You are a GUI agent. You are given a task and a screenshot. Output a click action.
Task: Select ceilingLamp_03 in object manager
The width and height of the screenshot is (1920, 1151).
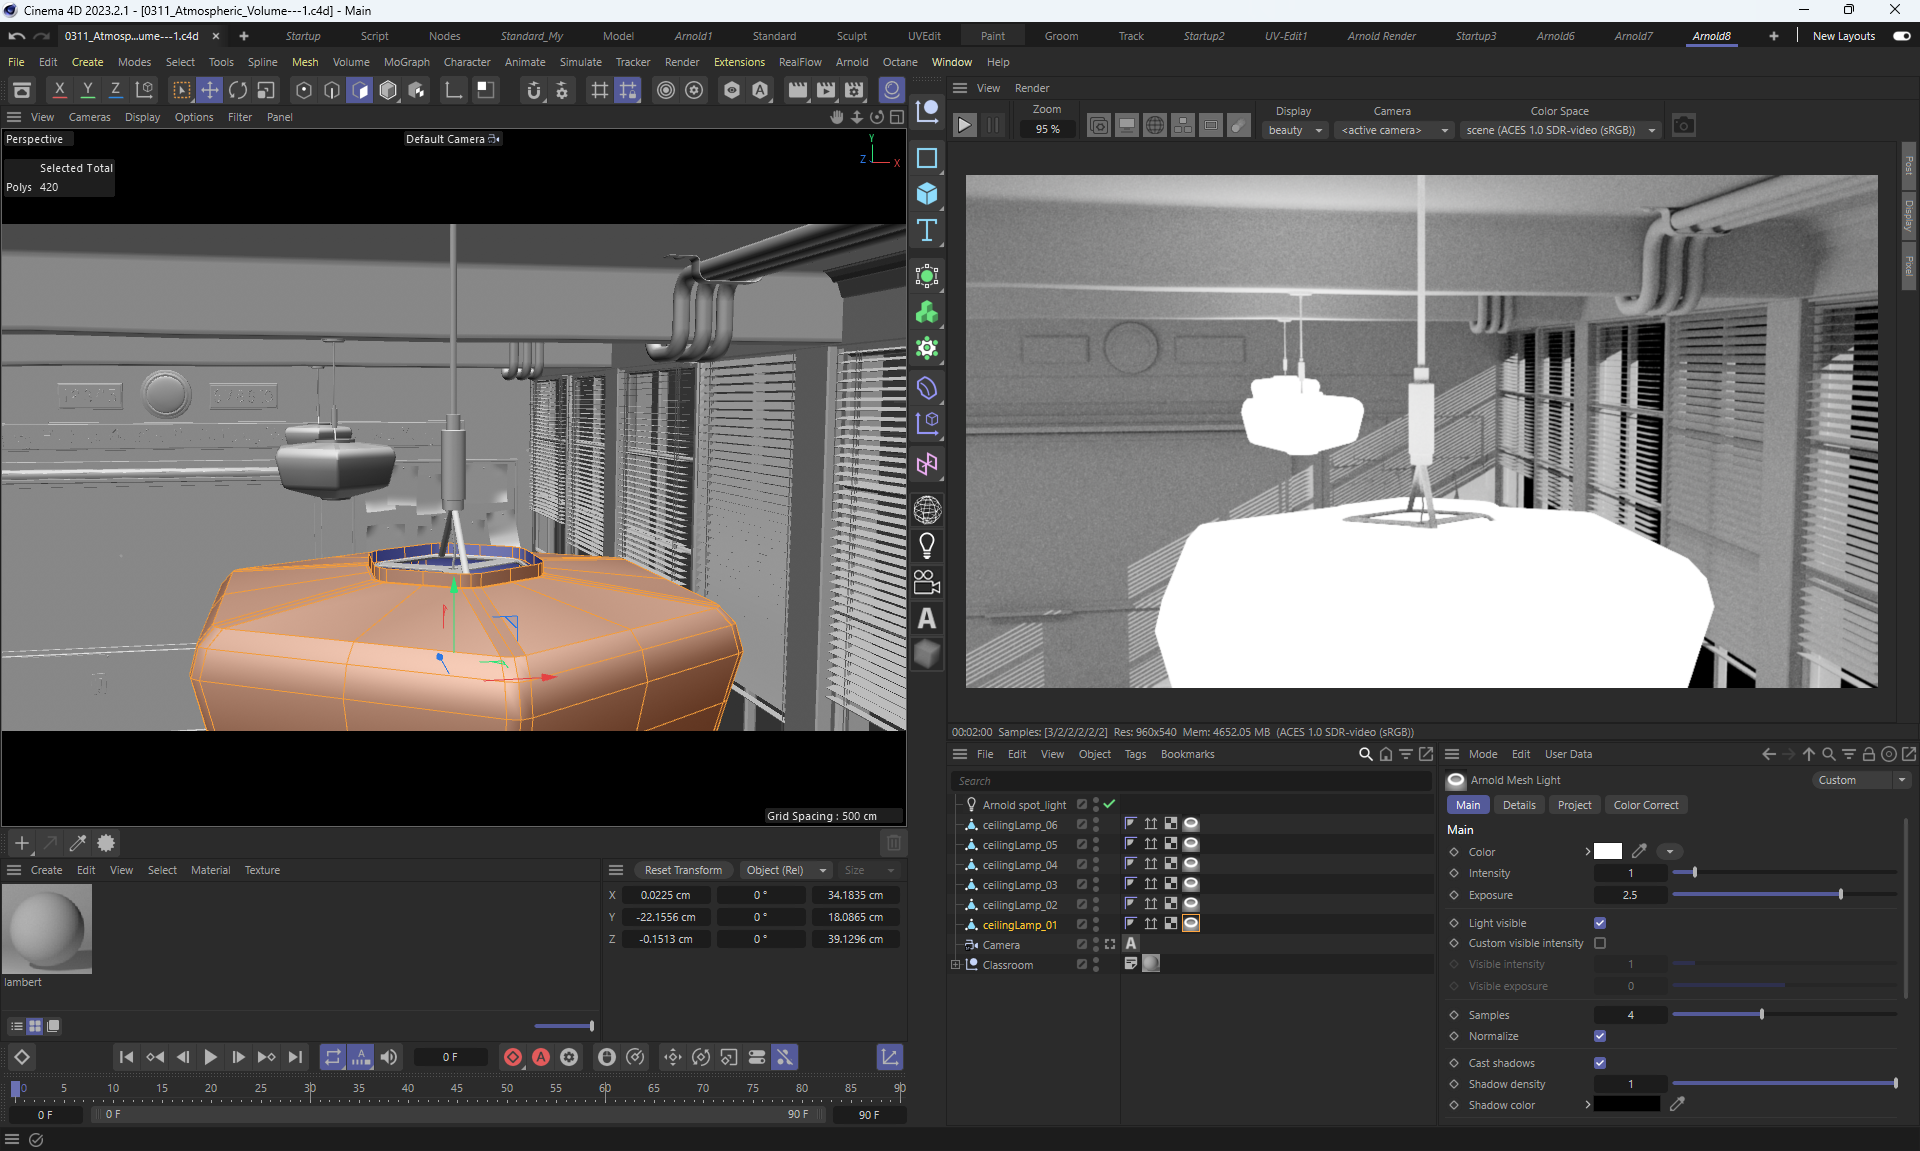tap(1019, 885)
